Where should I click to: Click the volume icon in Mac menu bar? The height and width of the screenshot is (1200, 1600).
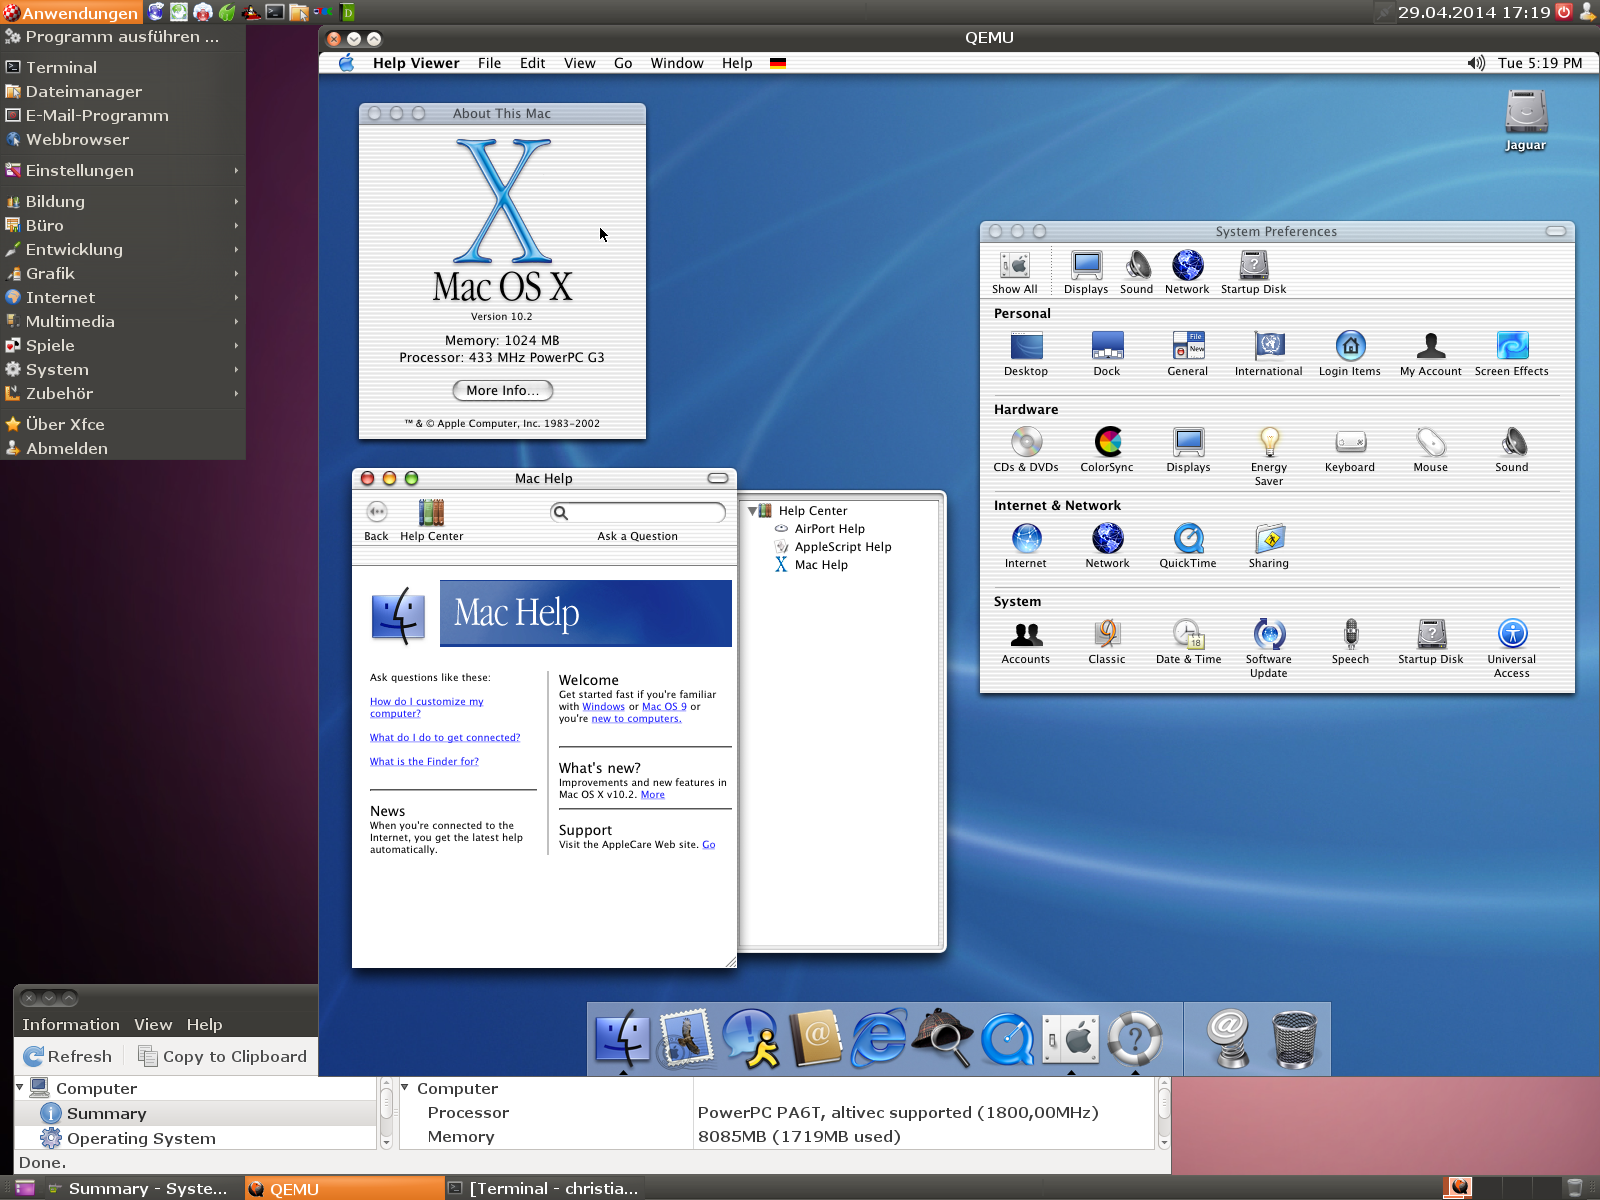point(1476,63)
